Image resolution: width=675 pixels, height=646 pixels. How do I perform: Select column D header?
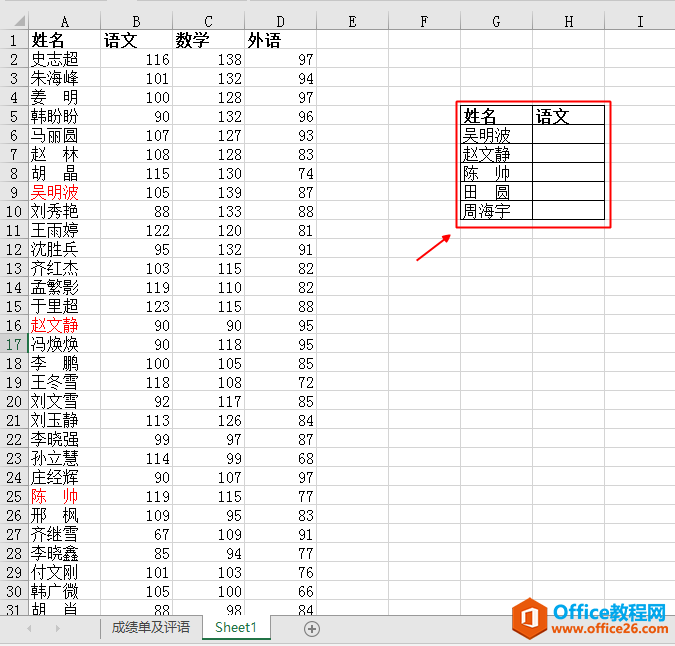tap(280, 21)
